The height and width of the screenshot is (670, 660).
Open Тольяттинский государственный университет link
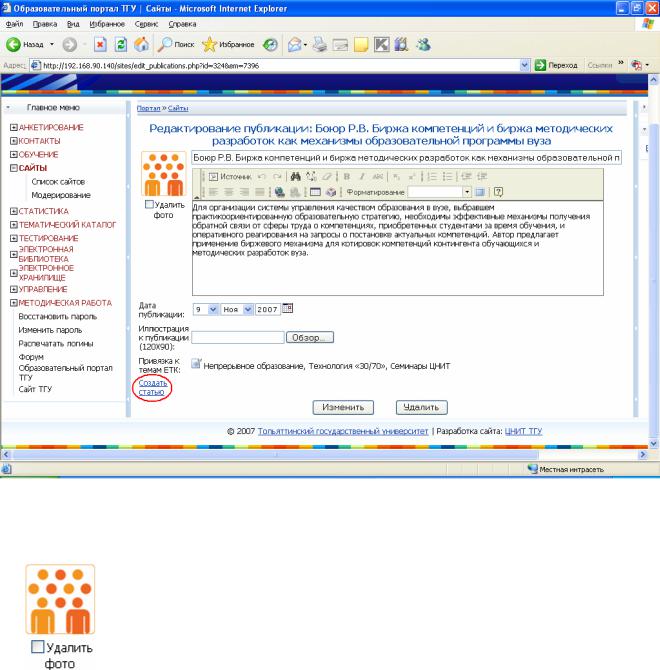pos(343,431)
